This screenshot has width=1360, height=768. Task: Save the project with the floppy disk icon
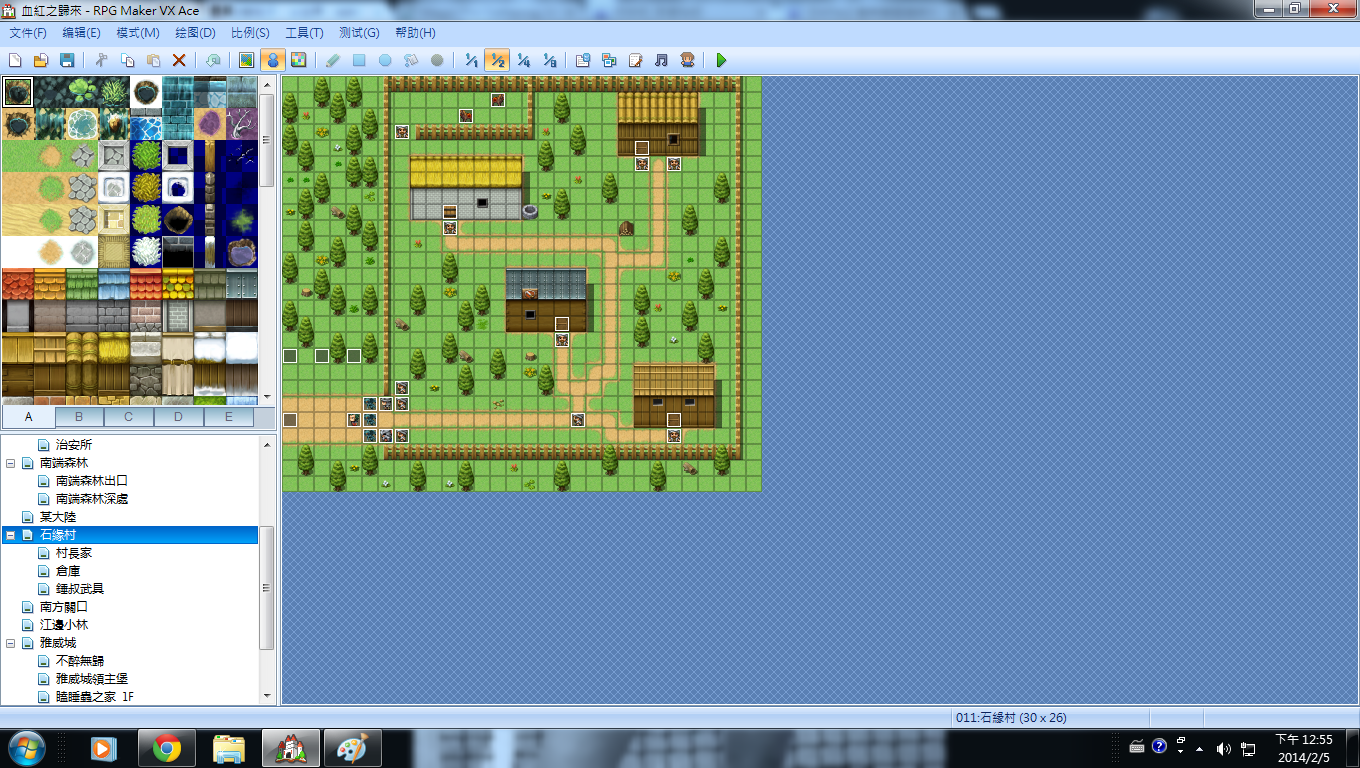point(67,60)
